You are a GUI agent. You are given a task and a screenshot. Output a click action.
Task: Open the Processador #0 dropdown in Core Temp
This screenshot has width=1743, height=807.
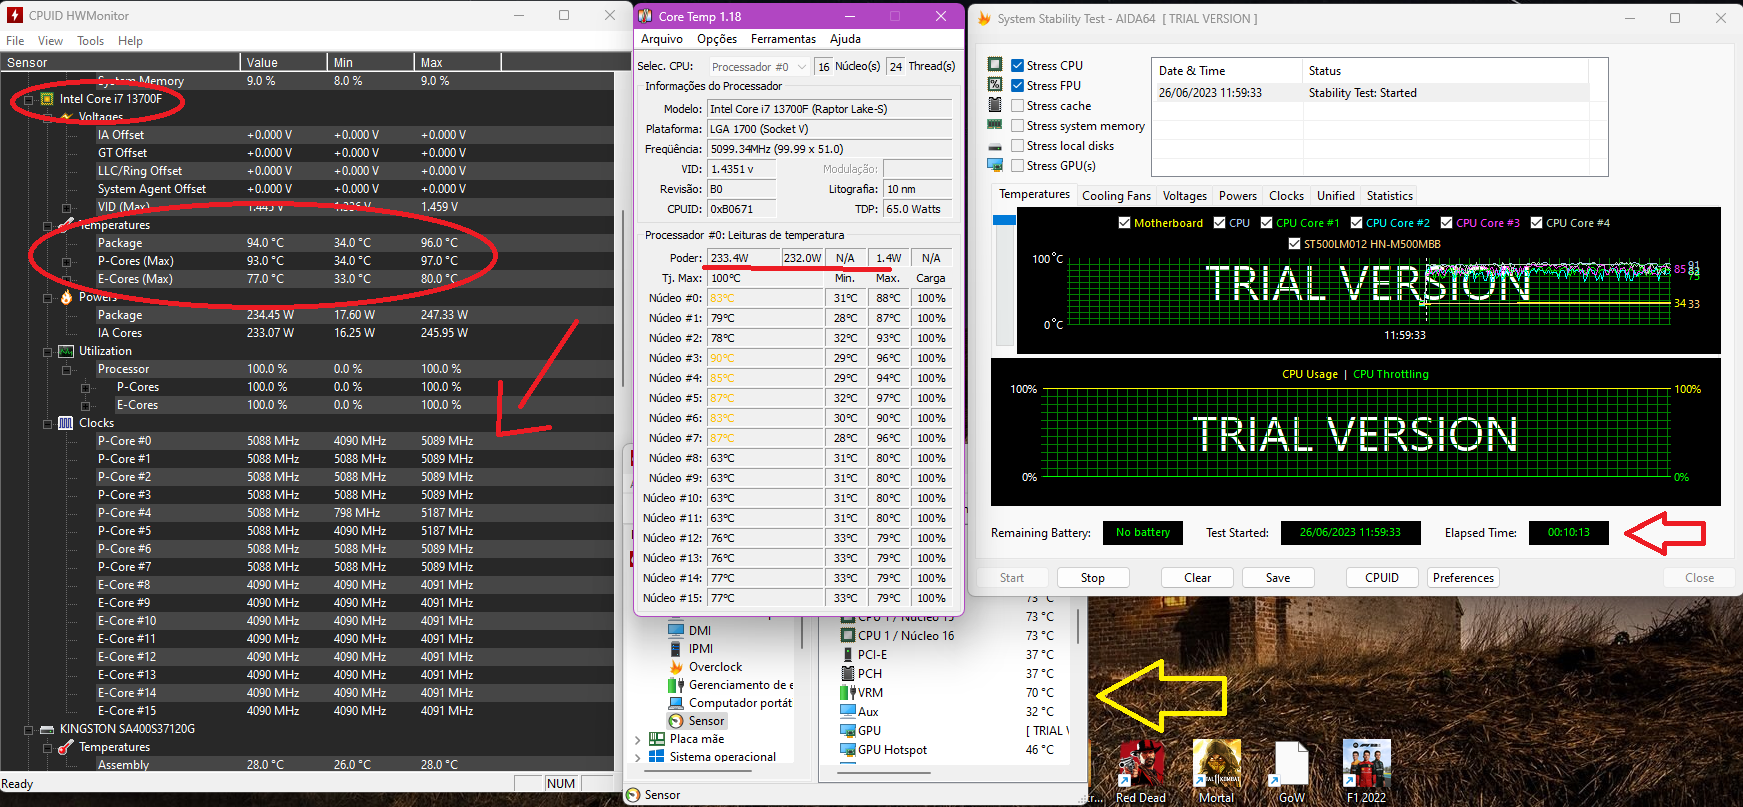coord(759,67)
